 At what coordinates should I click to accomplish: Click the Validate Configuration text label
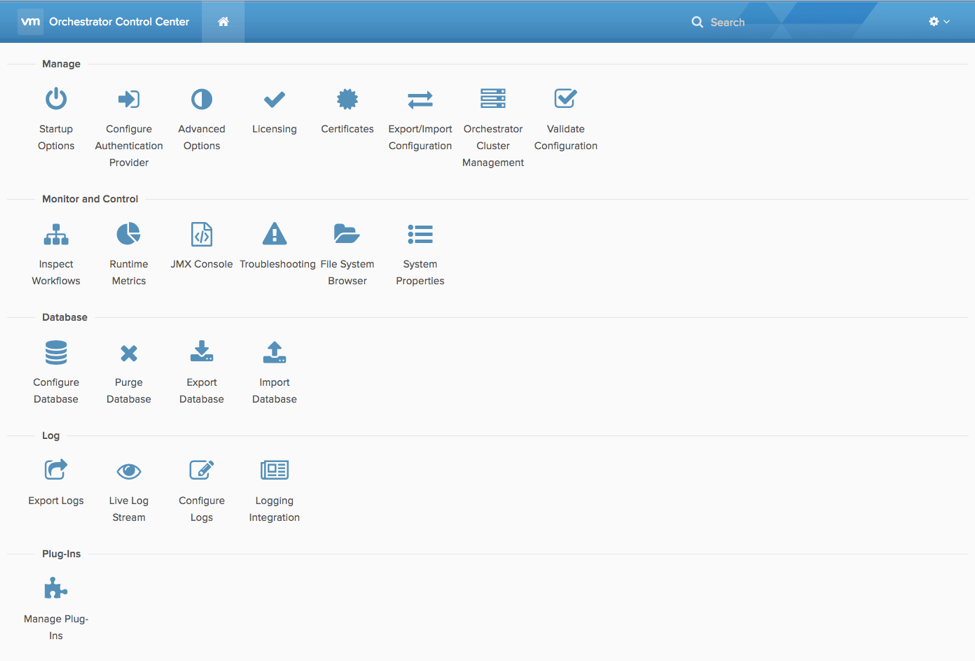point(566,137)
